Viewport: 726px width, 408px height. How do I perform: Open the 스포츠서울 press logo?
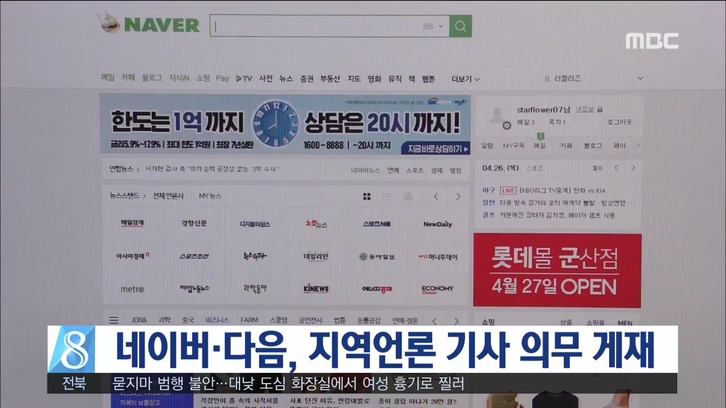[377, 224]
